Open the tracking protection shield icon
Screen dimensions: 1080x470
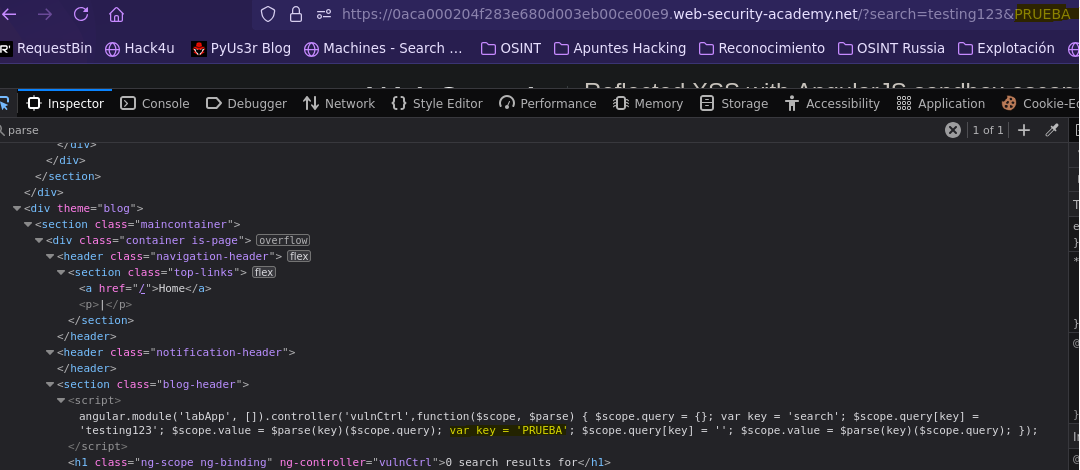(x=268, y=14)
